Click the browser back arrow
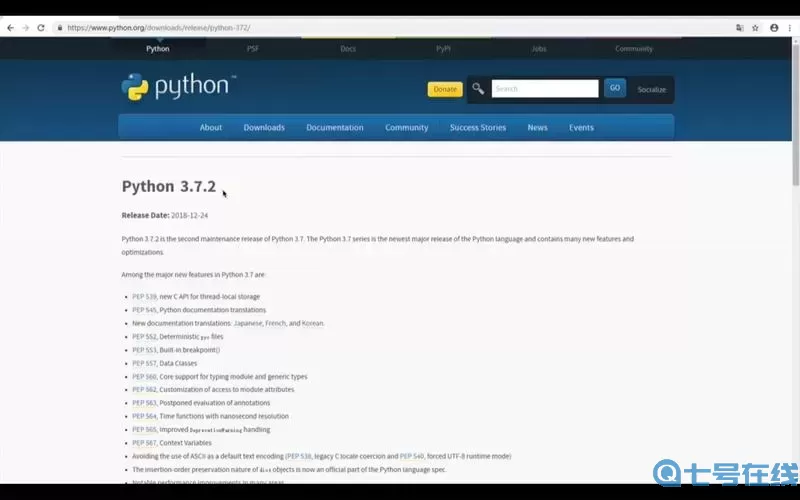800x500 pixels. pyautogui.click(x=10, y=28)
